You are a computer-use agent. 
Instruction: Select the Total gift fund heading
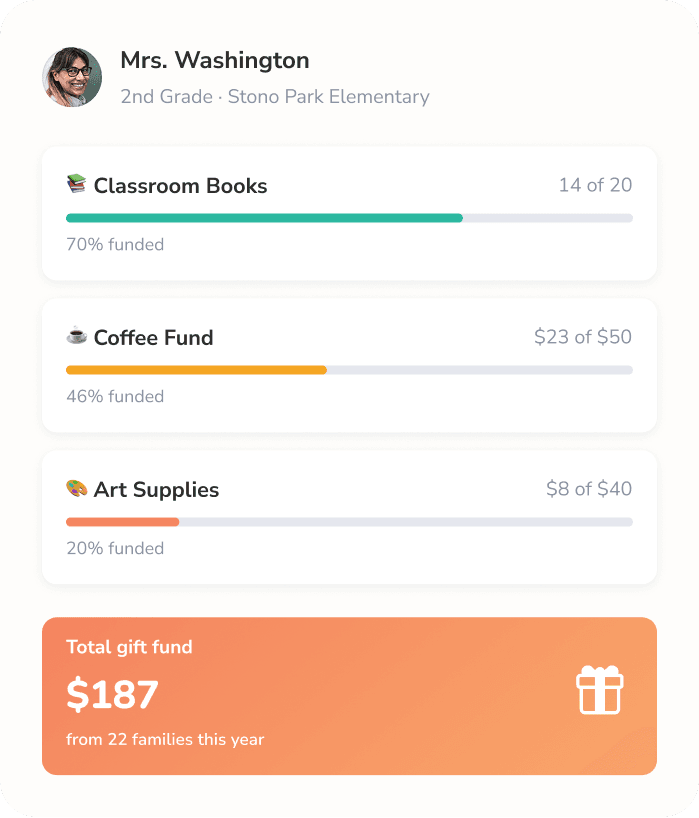tap(128, 648)
